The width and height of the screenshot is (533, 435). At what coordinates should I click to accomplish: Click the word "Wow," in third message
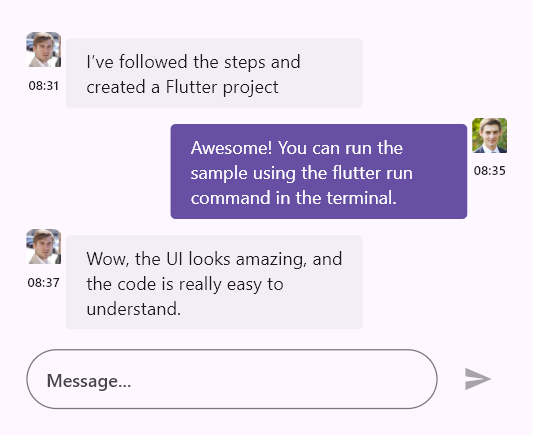(x=108, y=259)
